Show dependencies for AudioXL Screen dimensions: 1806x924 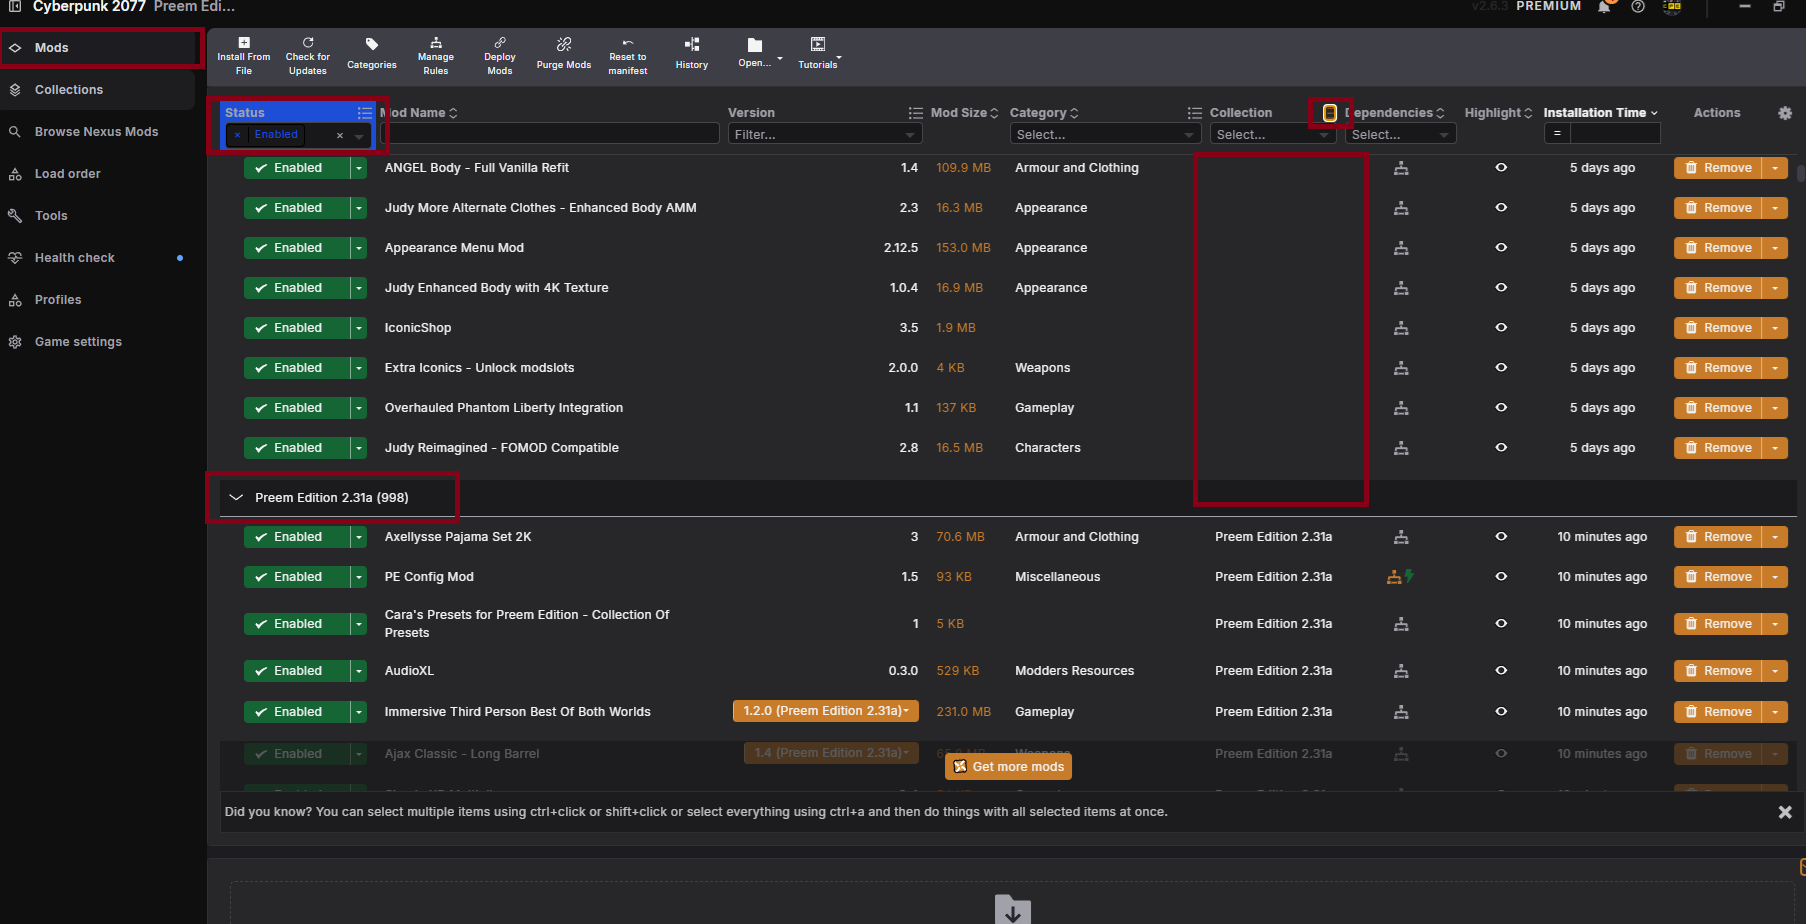1401,671
